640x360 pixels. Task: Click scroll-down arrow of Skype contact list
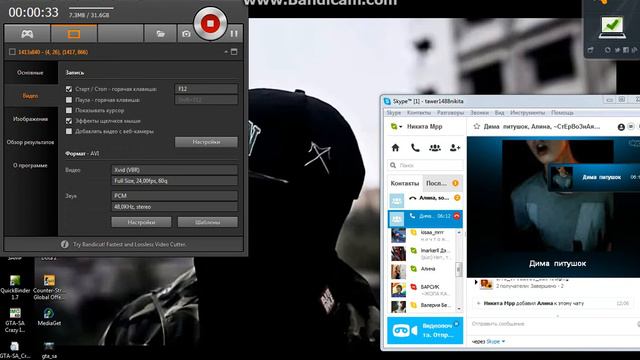click(459, 309)
